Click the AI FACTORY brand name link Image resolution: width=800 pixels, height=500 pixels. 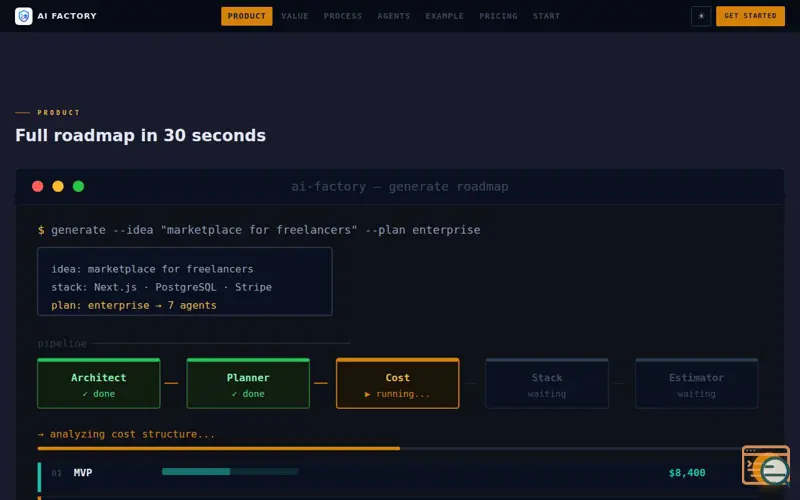(x=67, y=16)
